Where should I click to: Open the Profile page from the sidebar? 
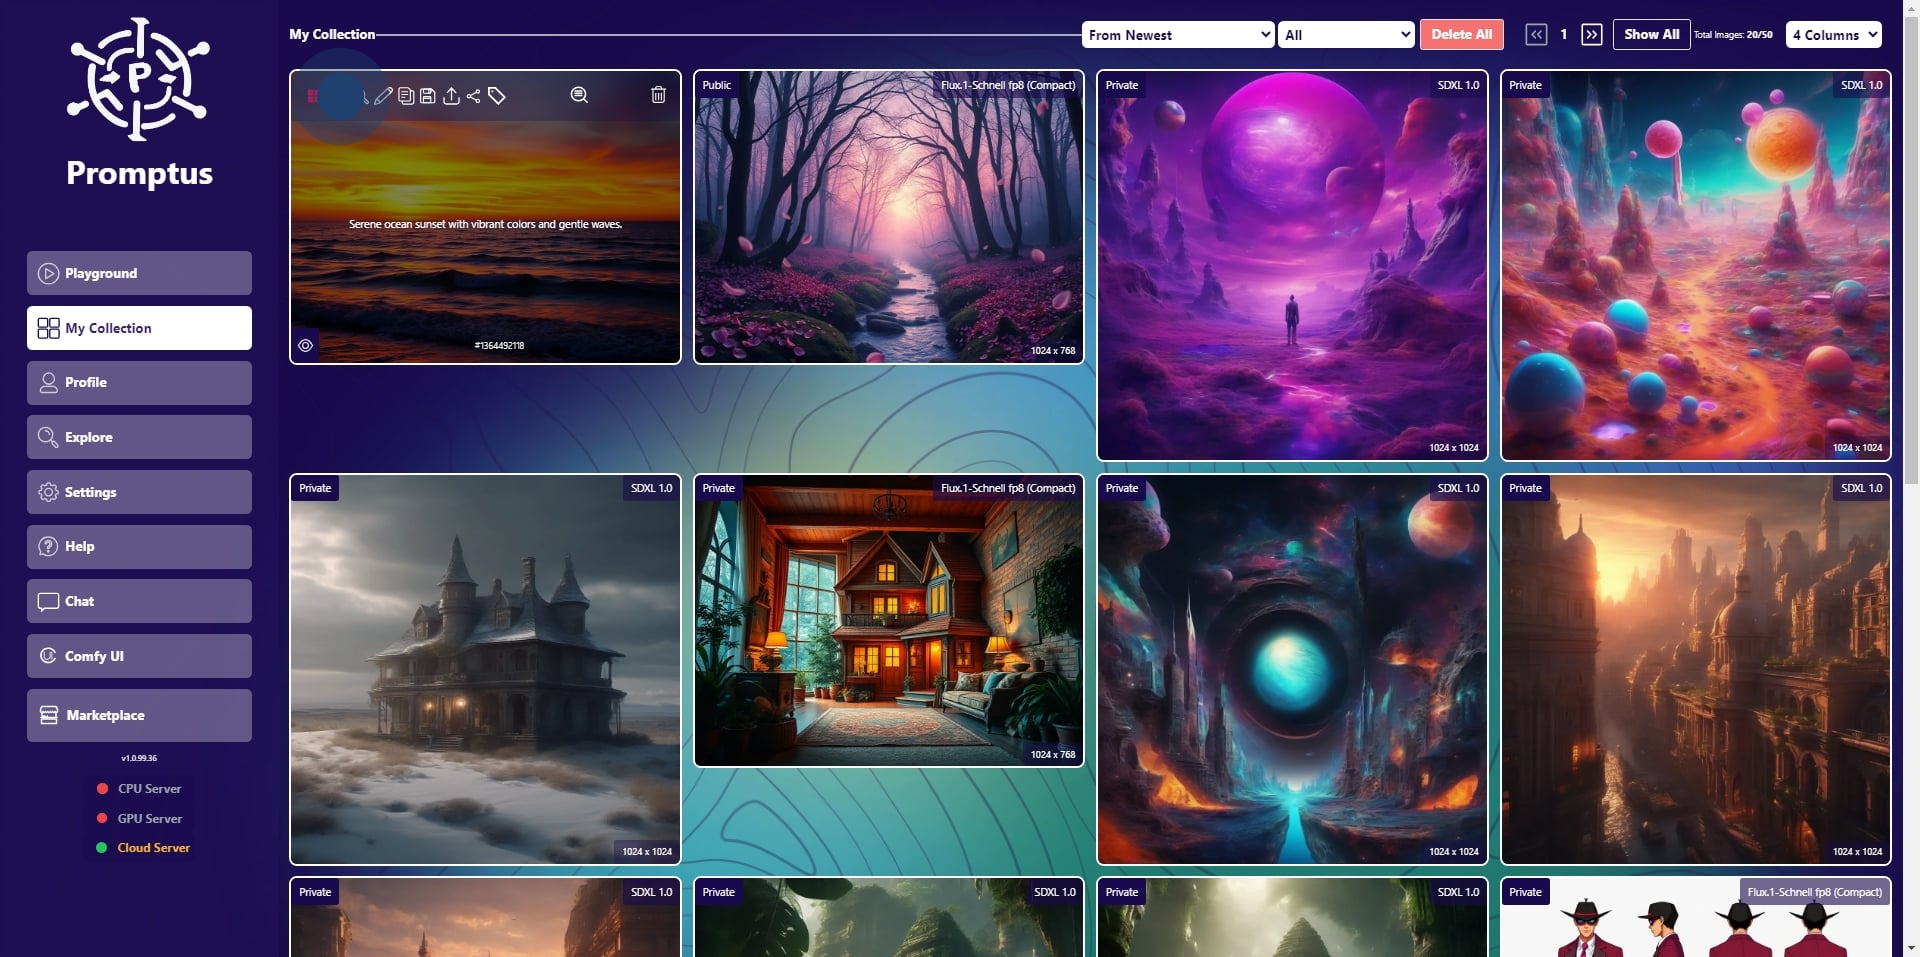[139, 383]
